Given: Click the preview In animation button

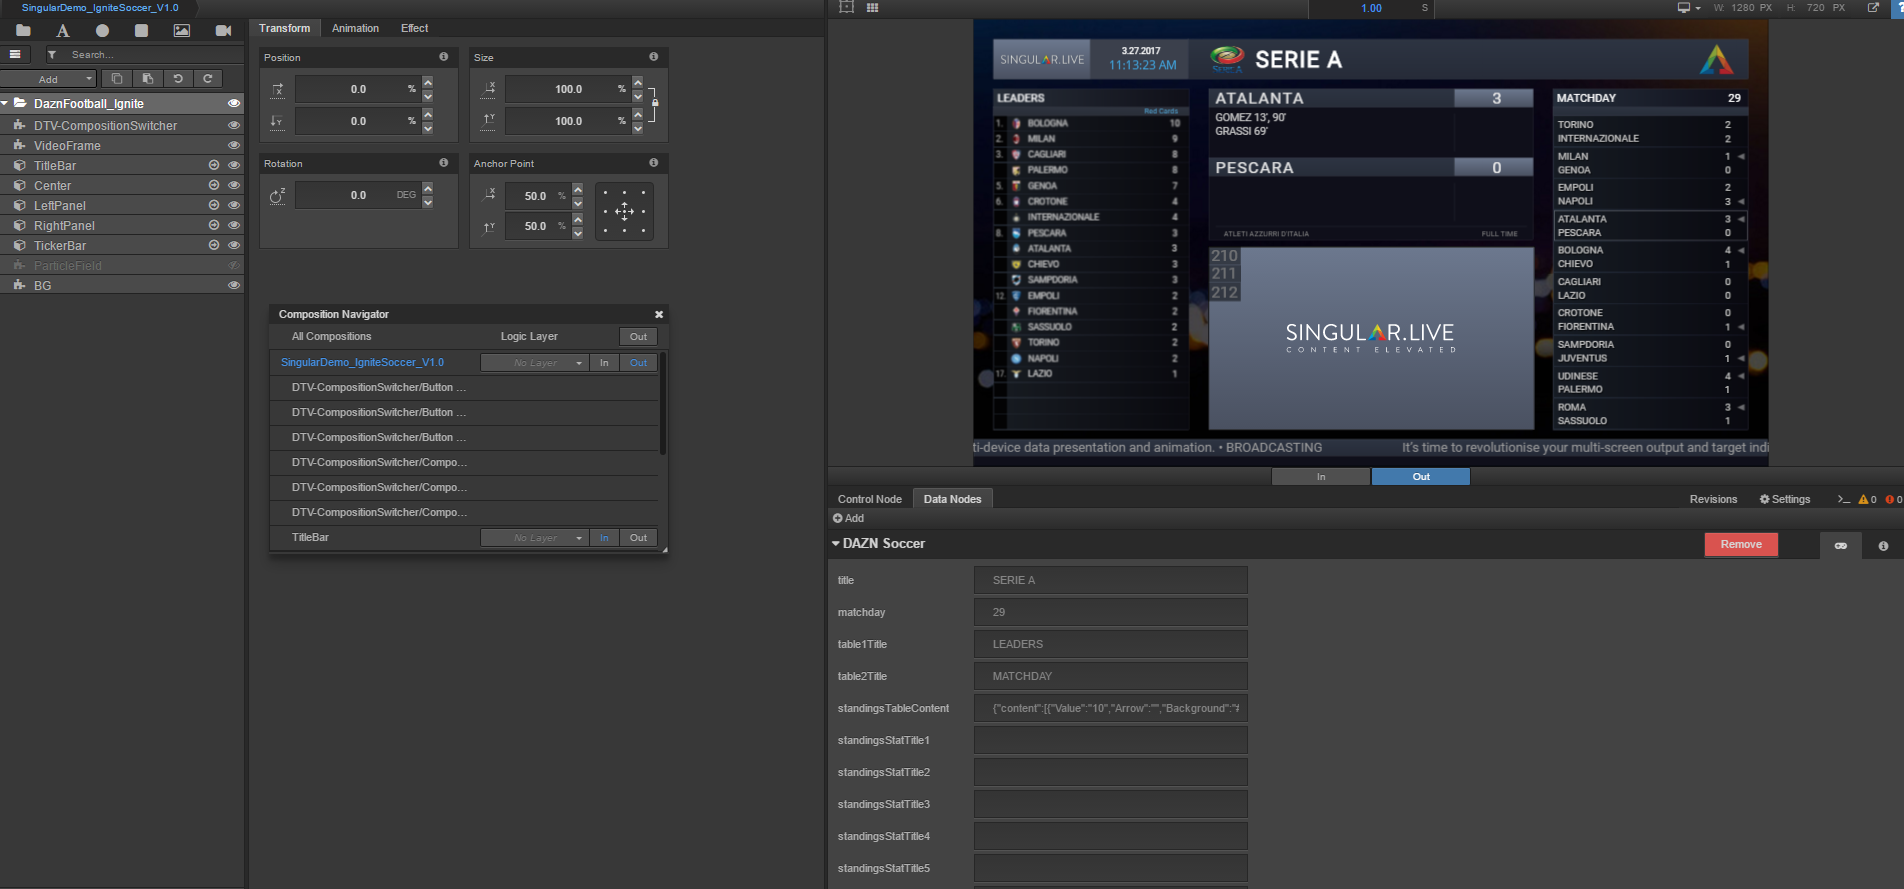Looking at the screenshot, I should tap(1321, 477).
